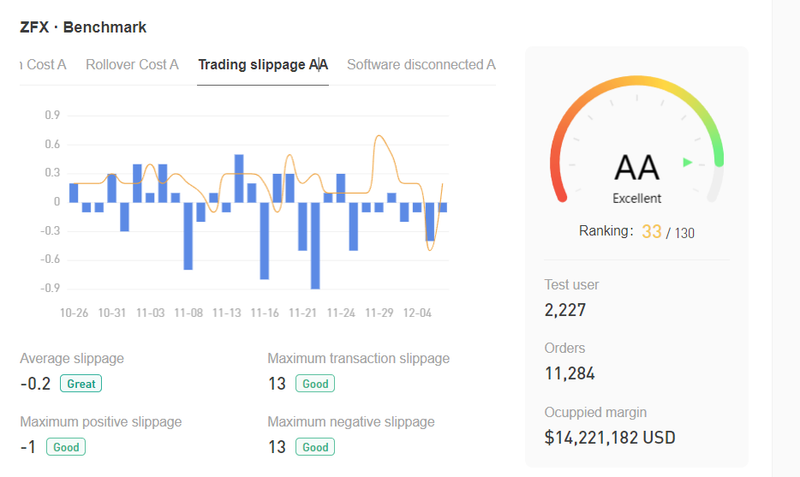Click the Orders value 11,284
Screen dimensions: 800x477
pyautogui.click(x=569, y=373)
